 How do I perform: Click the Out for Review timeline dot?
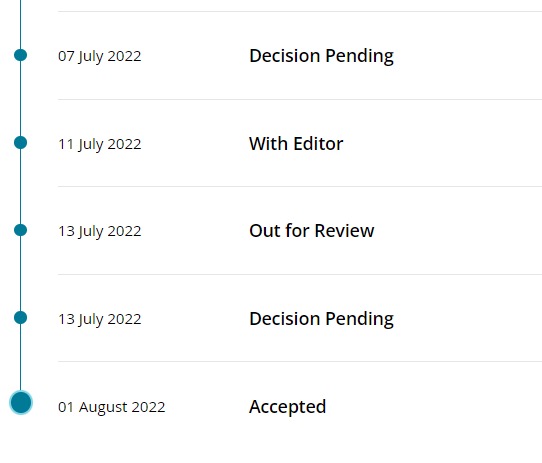click(x=20, y=230)
